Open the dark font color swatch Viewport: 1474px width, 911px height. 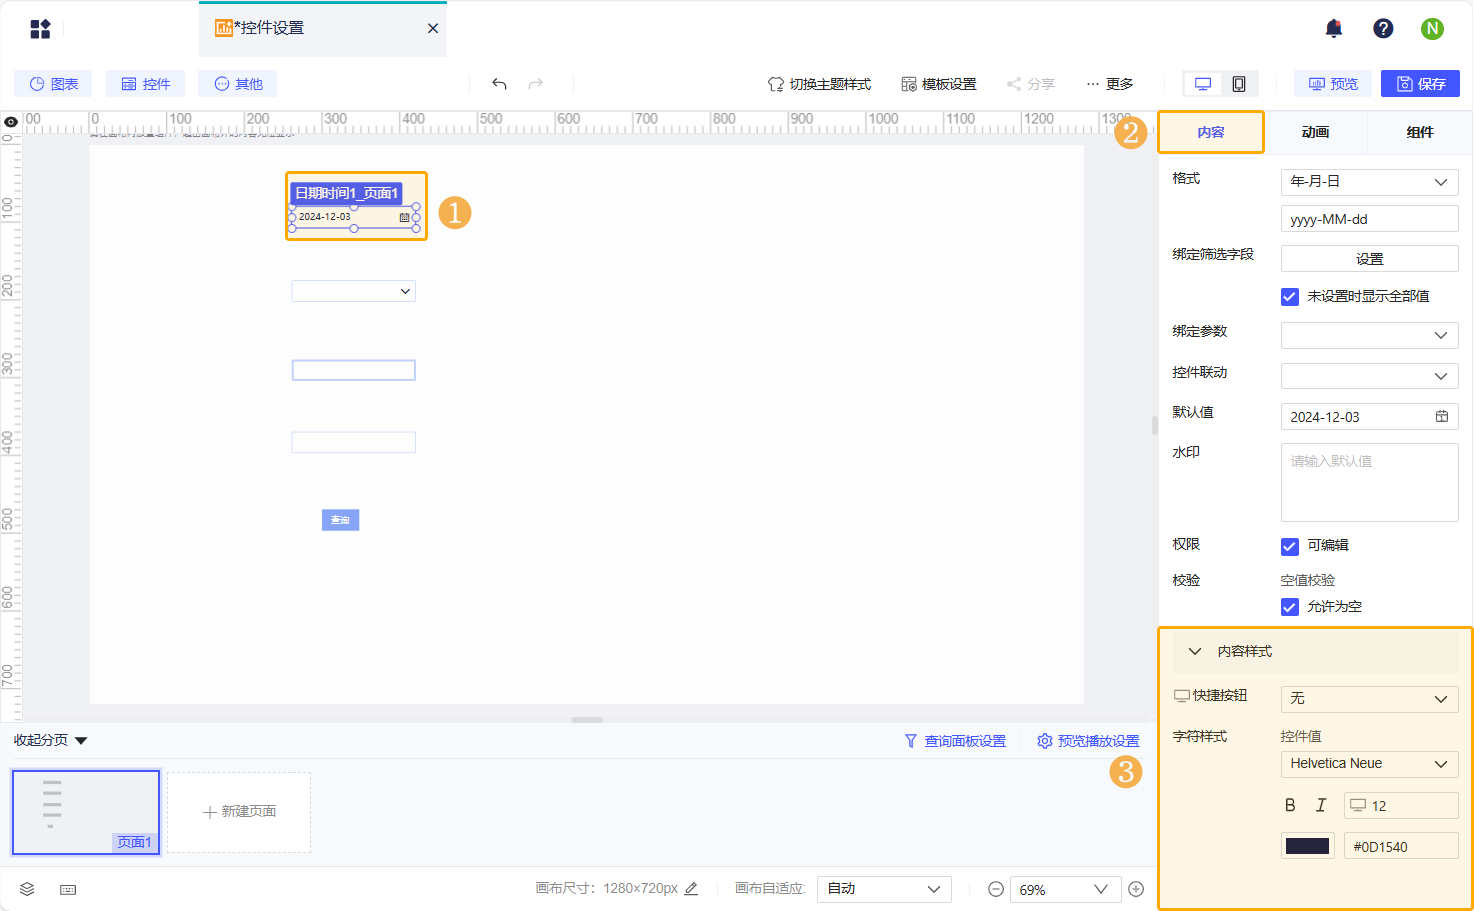click(1307, 846)
